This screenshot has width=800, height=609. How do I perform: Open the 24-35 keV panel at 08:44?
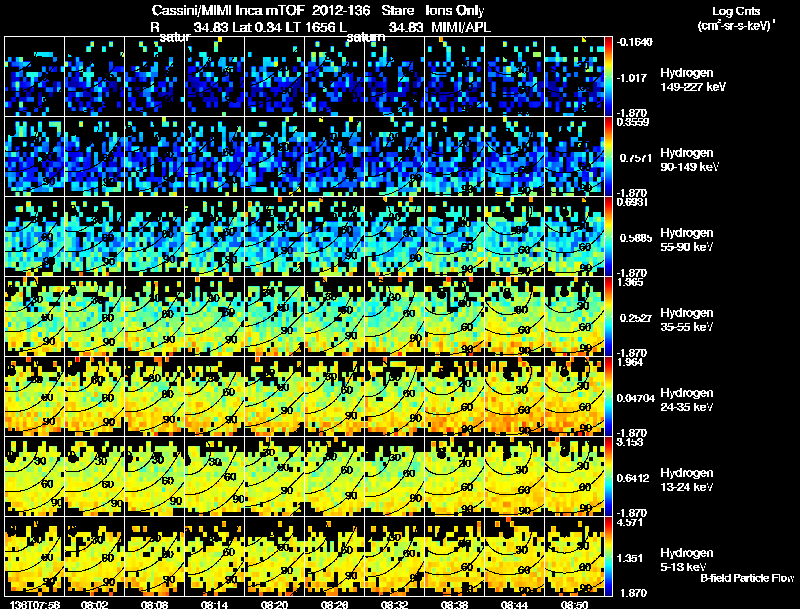pos(515,396)
